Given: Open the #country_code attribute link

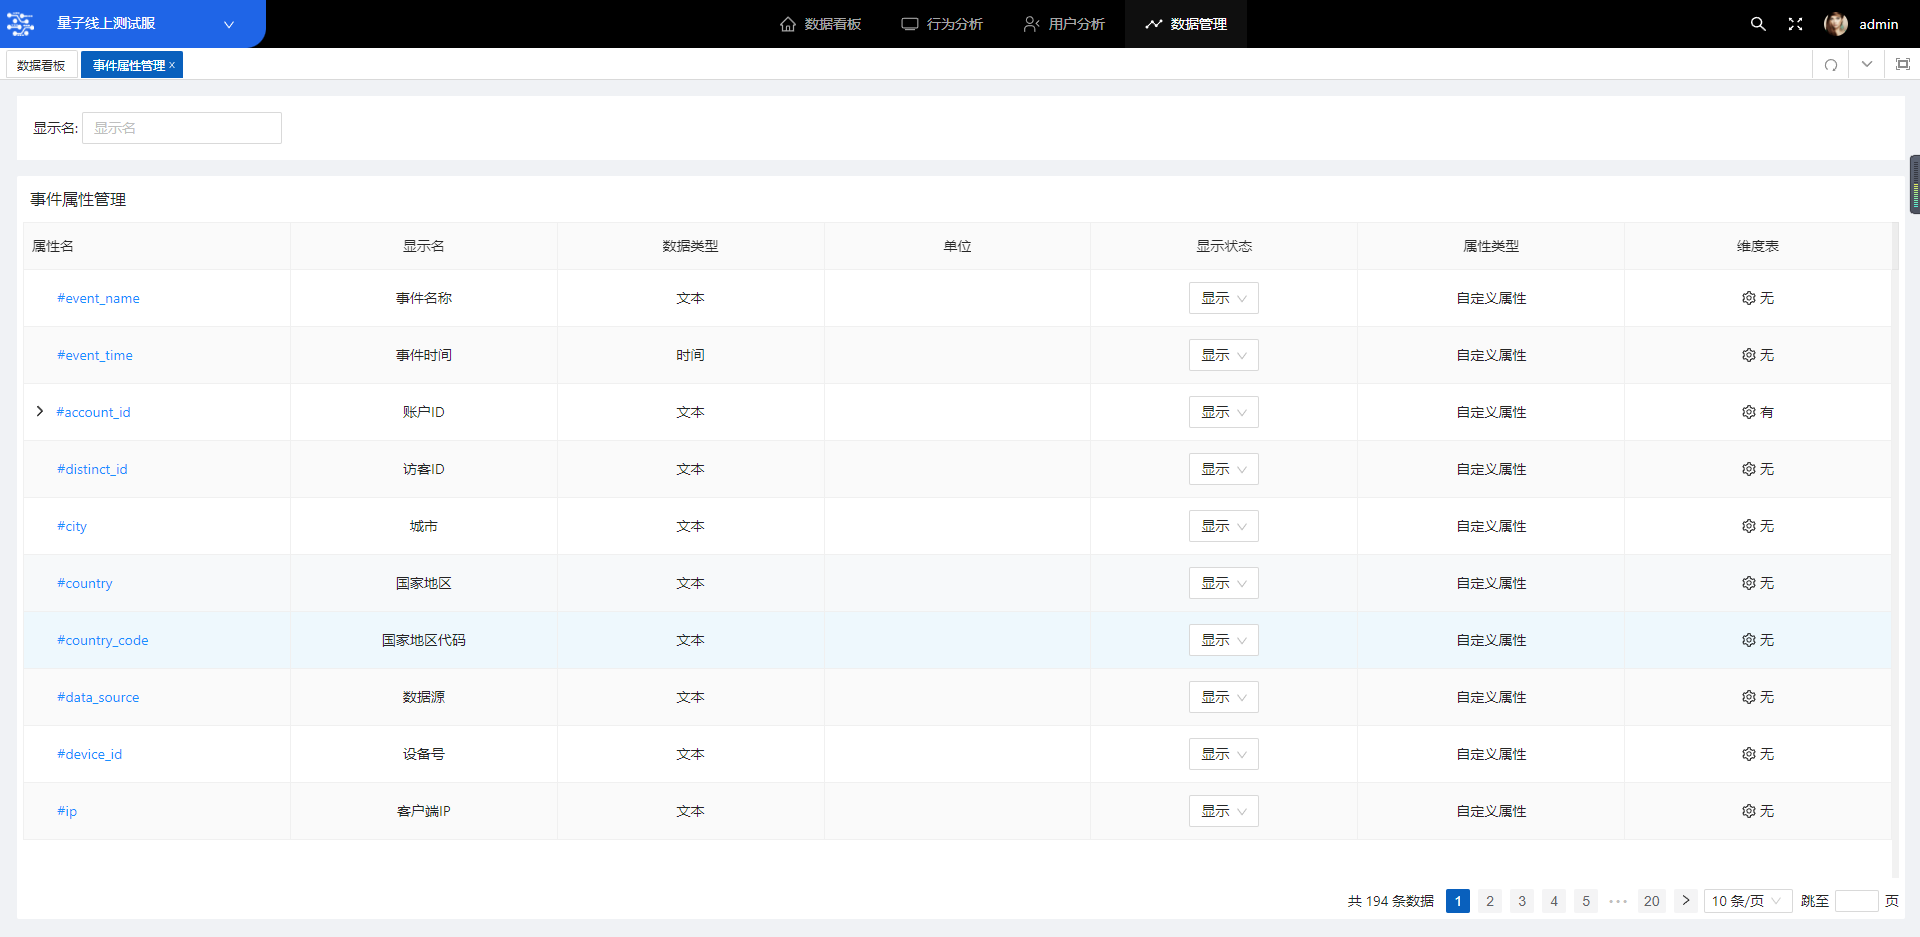Looking at the screenshot, I should pyautogui.click(x=102, y=640).
